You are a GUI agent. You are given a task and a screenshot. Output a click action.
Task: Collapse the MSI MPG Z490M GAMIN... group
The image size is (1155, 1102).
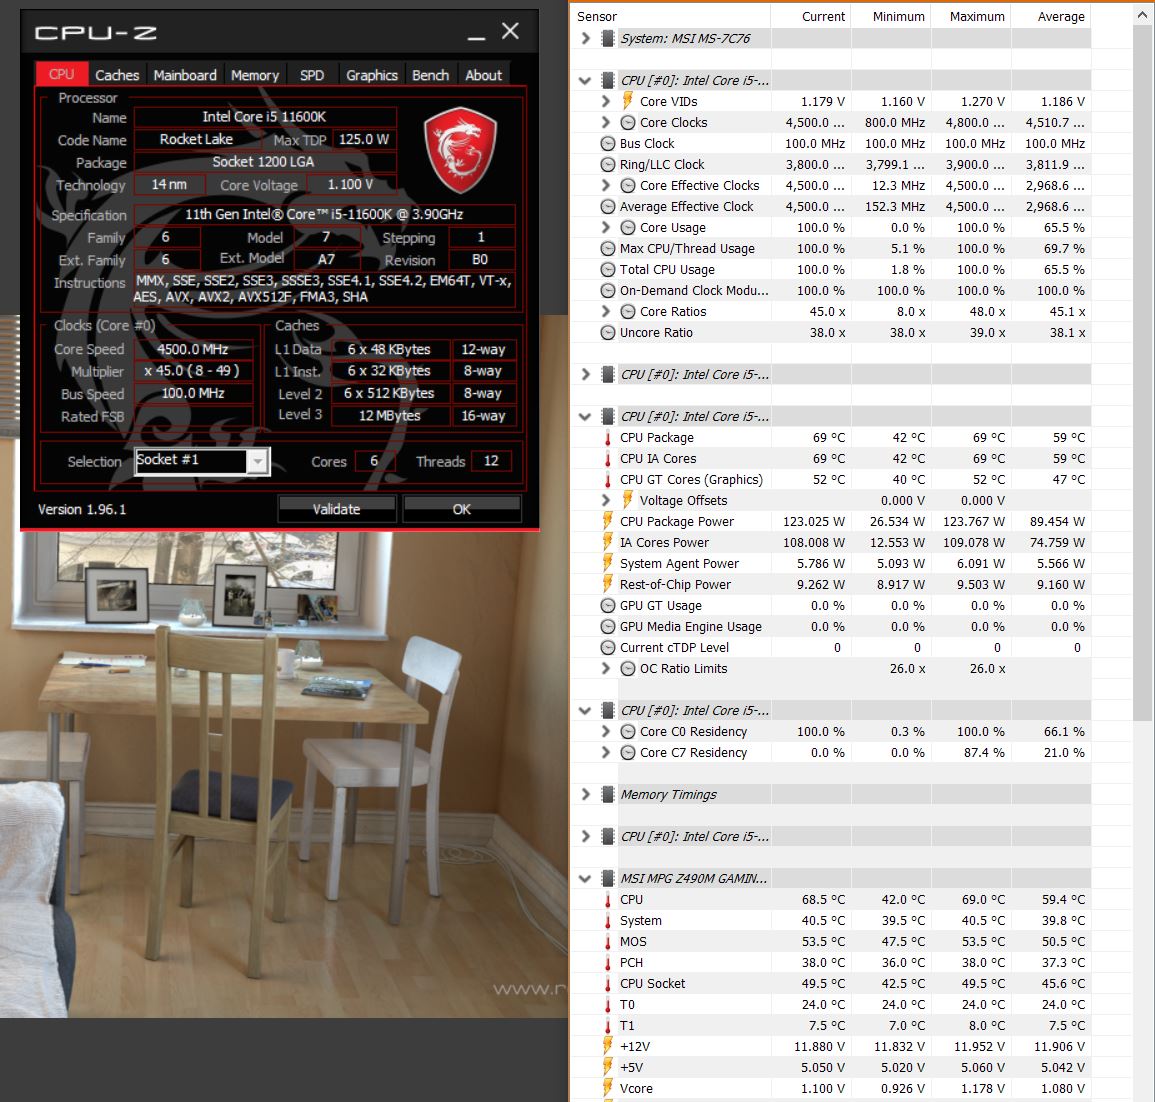click(x=586, y=878)
